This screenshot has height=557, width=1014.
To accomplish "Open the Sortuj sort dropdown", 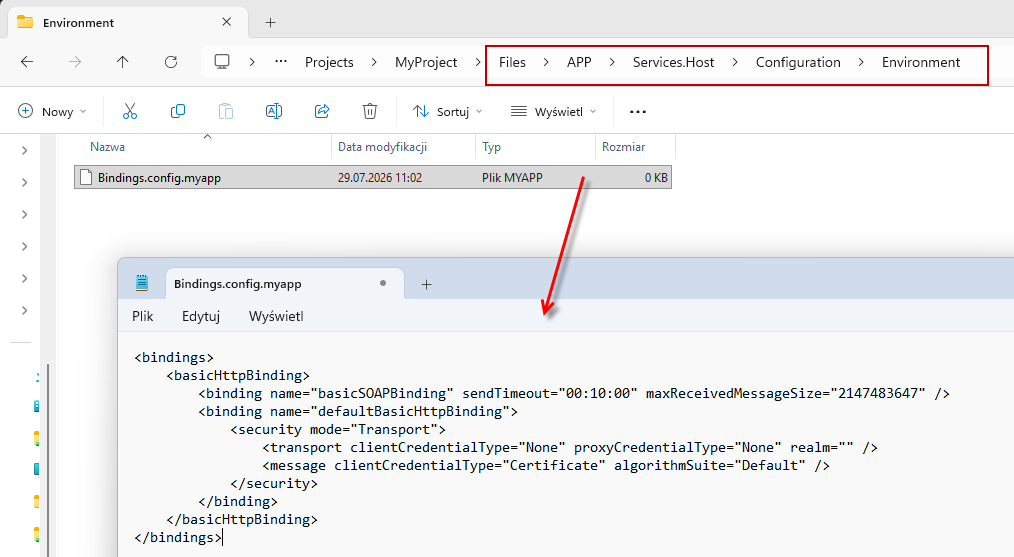I will (448, 111).
